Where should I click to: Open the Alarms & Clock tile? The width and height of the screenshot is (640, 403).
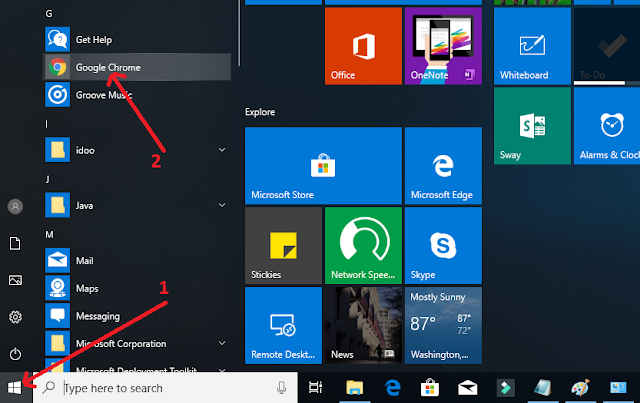[607, 126]
